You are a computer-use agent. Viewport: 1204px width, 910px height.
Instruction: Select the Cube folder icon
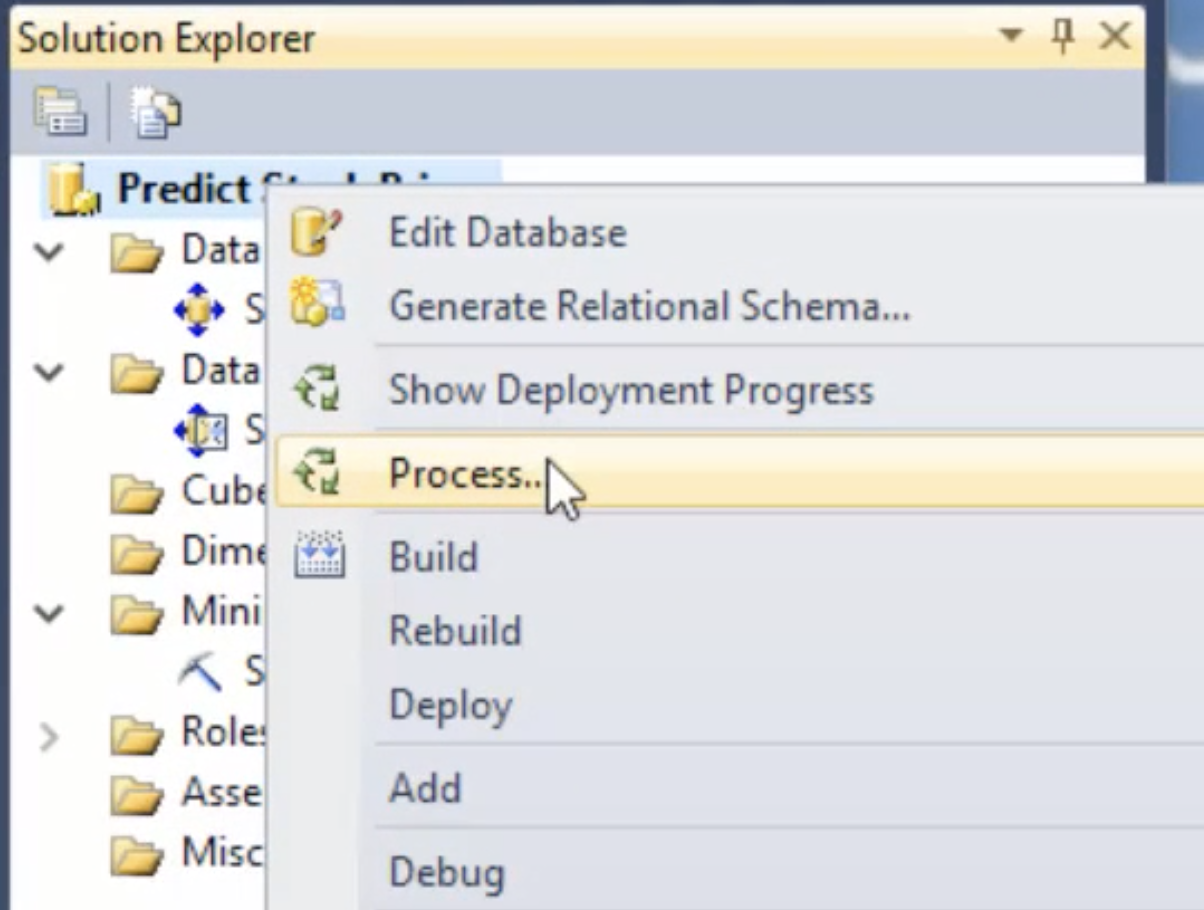(x=136, y=494)
